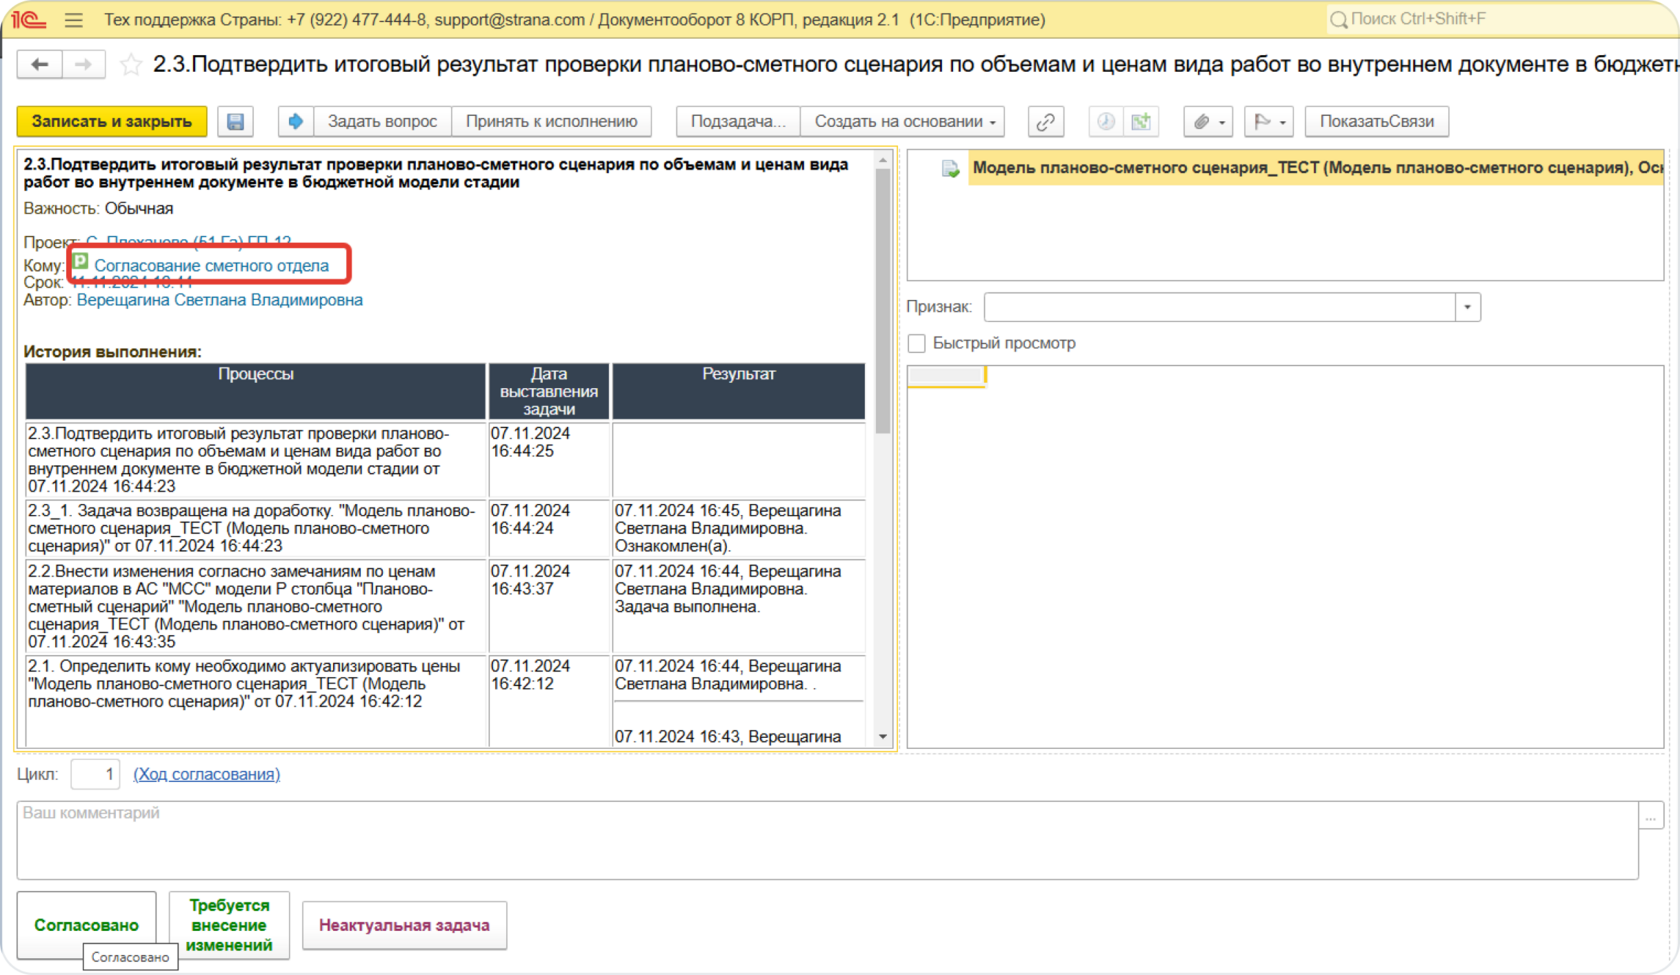
Task: Click the Результат column header
Action: point(738,391)
